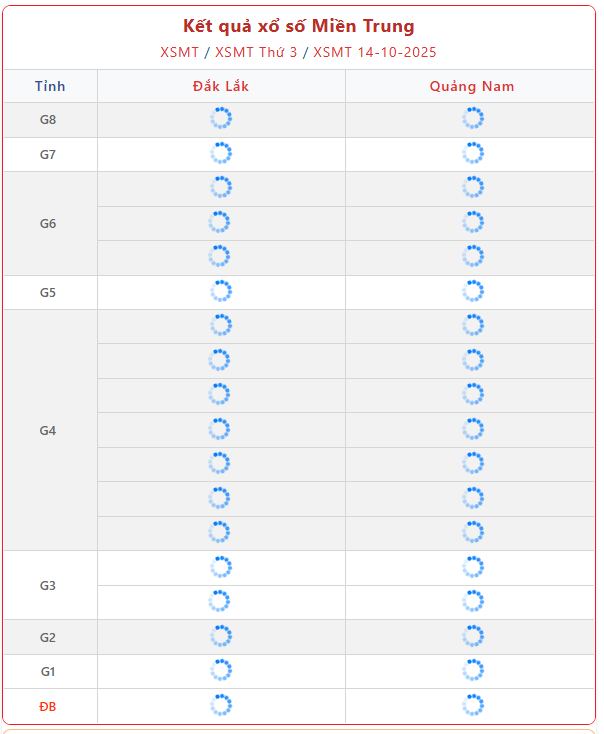Screen dimensions: 604x734
Task: Open the XSMT breadcrumb link
Action: (179, 52)
